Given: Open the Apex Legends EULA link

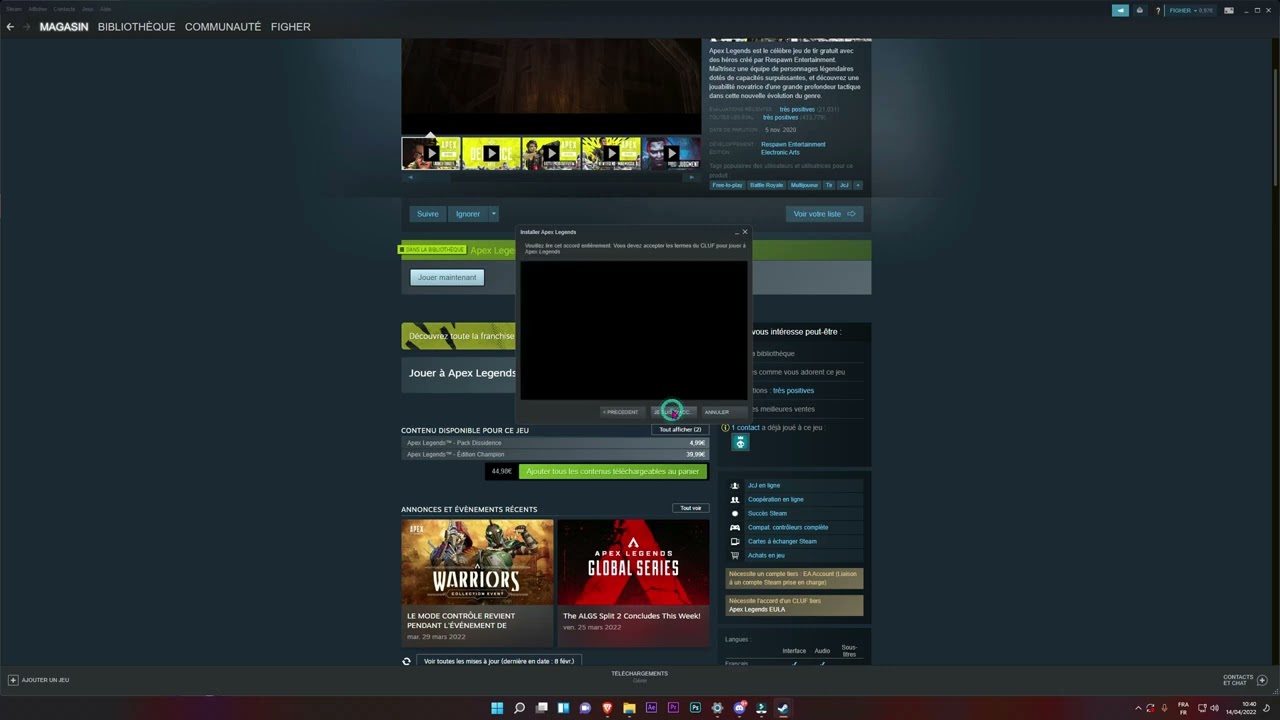Looking at the screenshot, I should (757, 608).
